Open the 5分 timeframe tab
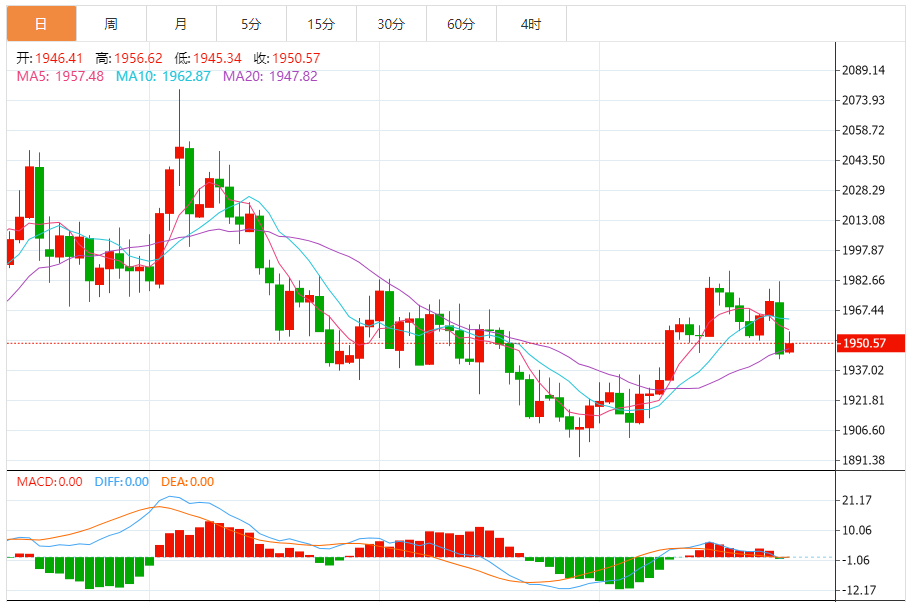The image size is (912, 602). tap(251, 24)
